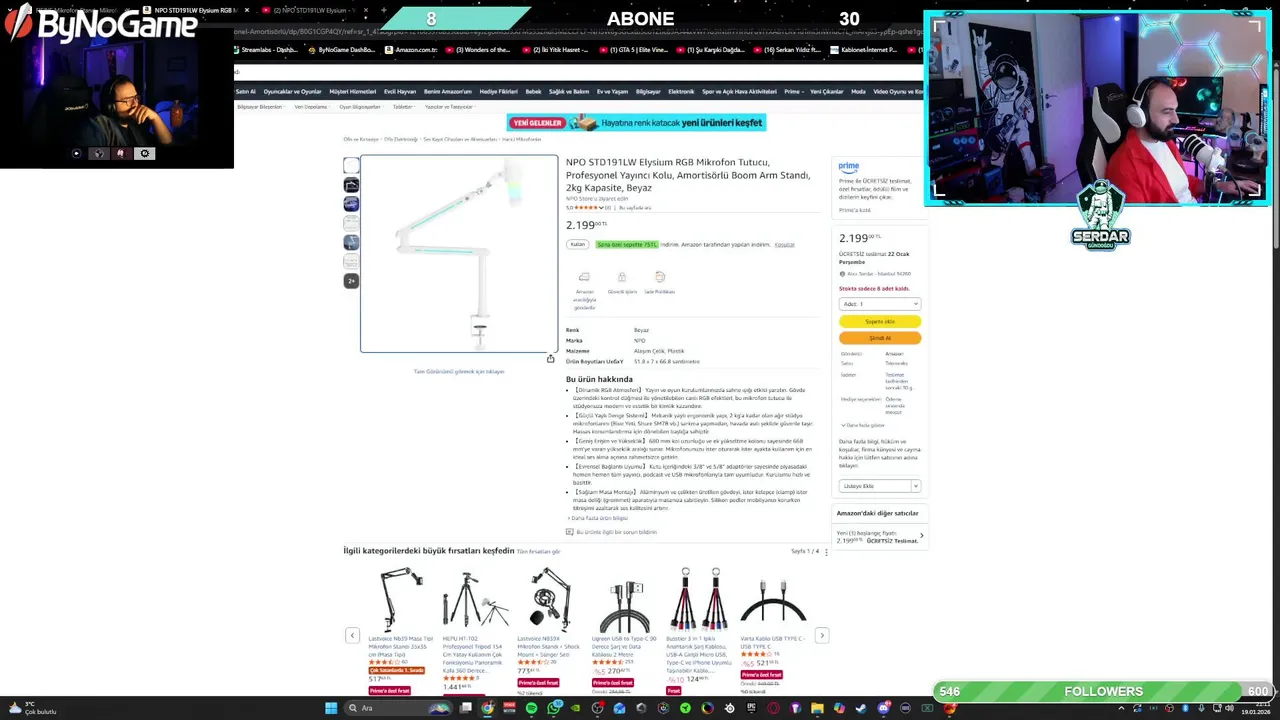The image size is (1280, 720).
Task: Click the Güvenli işlem lock icon
Action: click(x=622, y=277)
